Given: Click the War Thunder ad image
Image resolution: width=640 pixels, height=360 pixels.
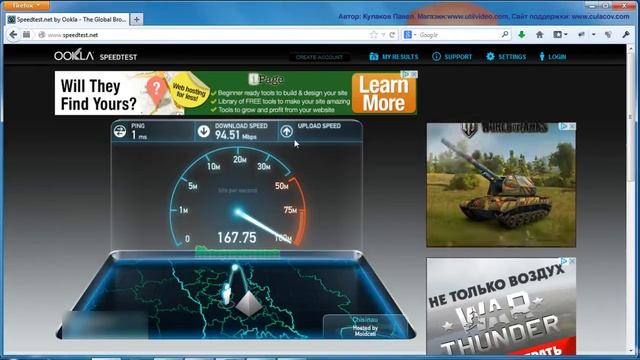Looking at the screenshot, I should (x=501, y=306).
